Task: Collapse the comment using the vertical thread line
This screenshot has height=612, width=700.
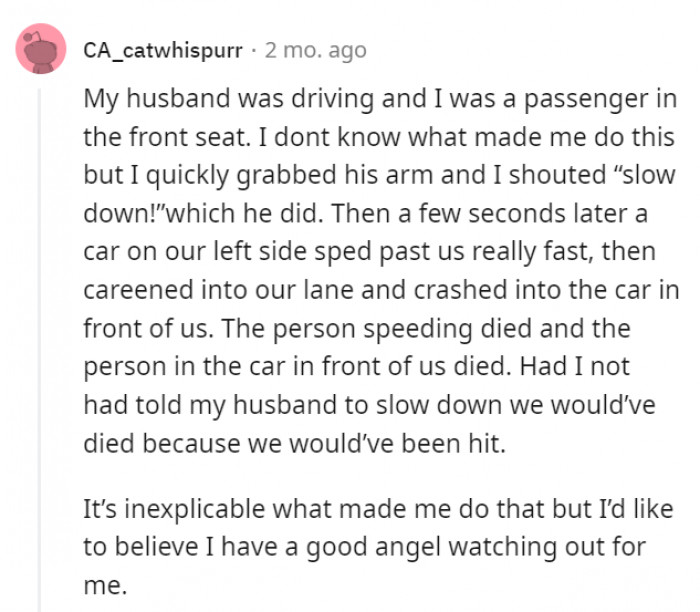Action: point(39,350)
